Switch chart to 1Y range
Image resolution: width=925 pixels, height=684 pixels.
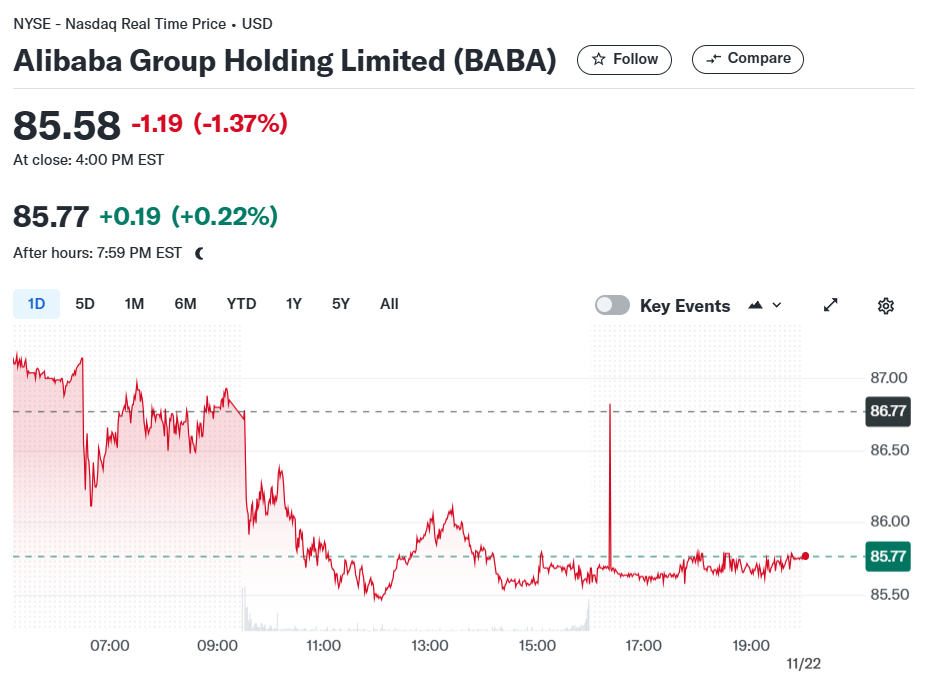294,304
